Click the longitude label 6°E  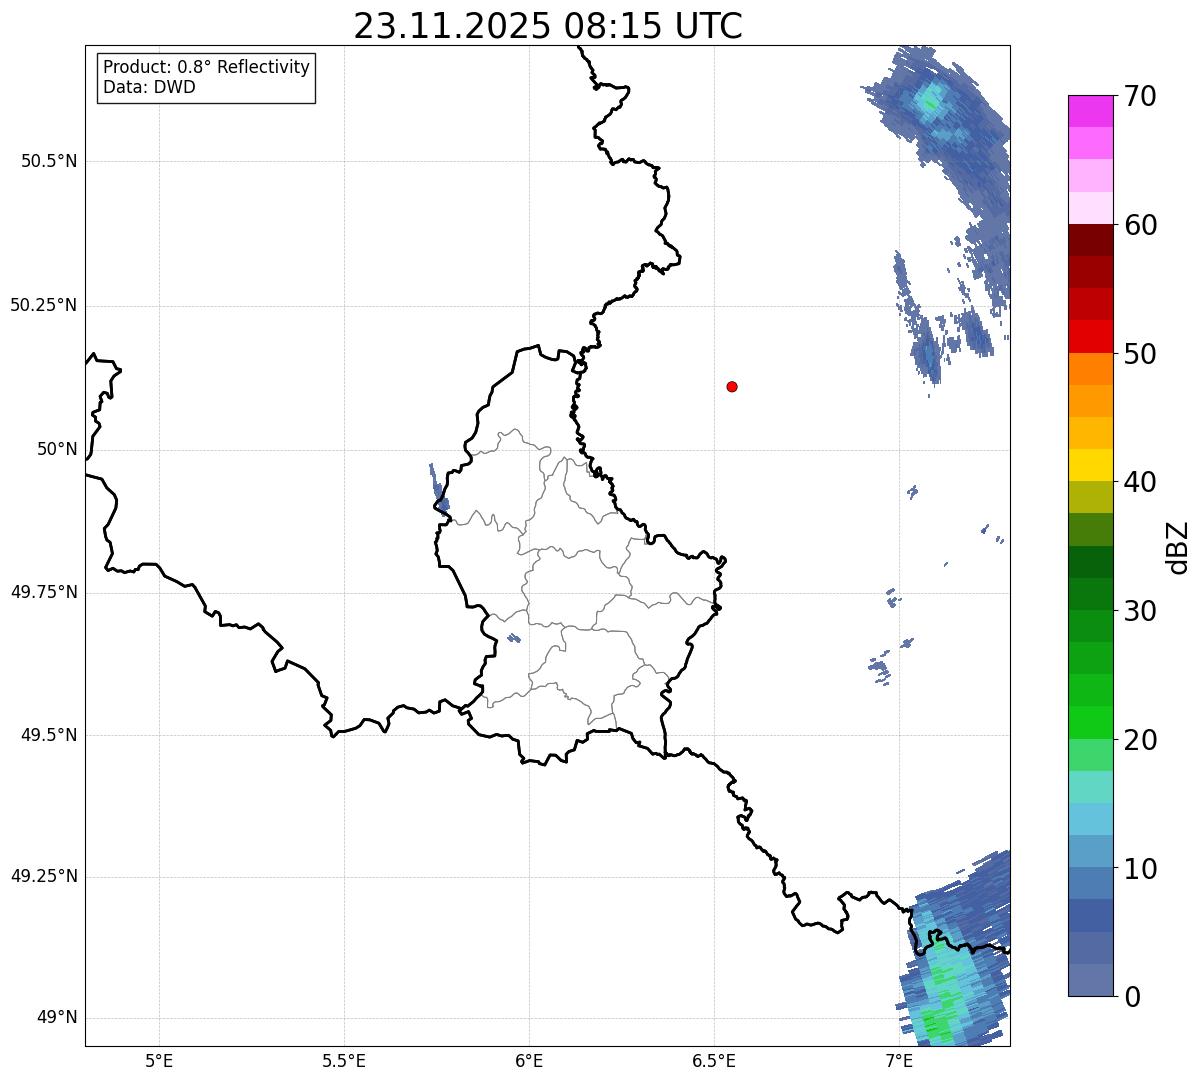(529, 1061)
